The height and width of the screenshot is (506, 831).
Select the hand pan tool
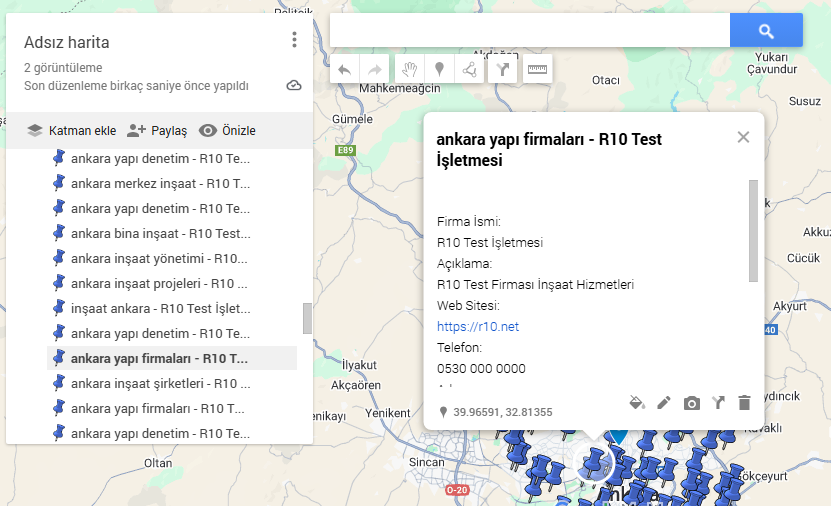(x=409, y=69)
